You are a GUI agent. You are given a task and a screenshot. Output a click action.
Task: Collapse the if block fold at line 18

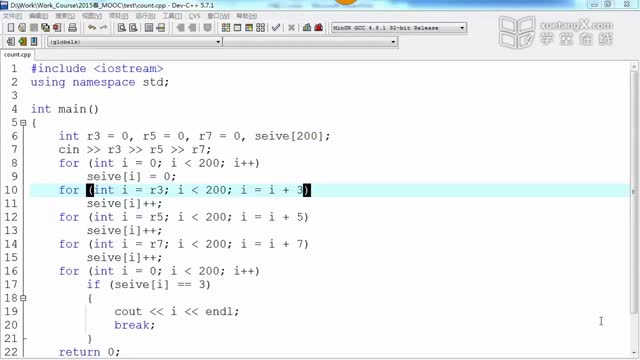click(x=23, y=298)
